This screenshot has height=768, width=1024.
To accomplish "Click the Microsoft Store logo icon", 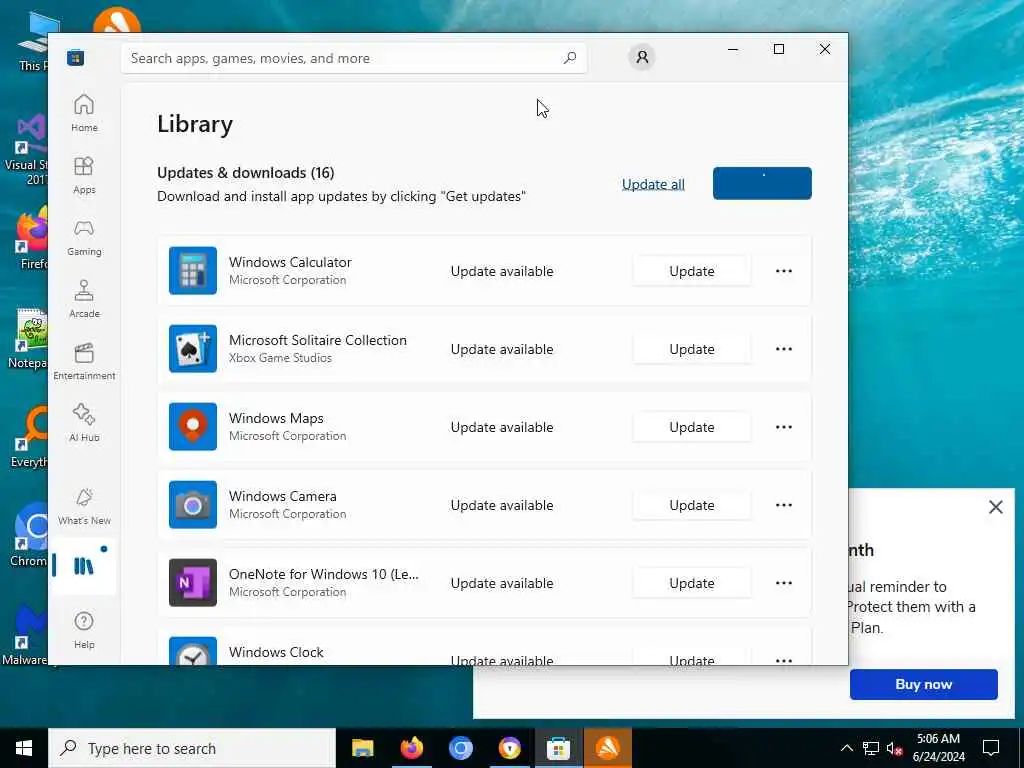I will (76, 58).
